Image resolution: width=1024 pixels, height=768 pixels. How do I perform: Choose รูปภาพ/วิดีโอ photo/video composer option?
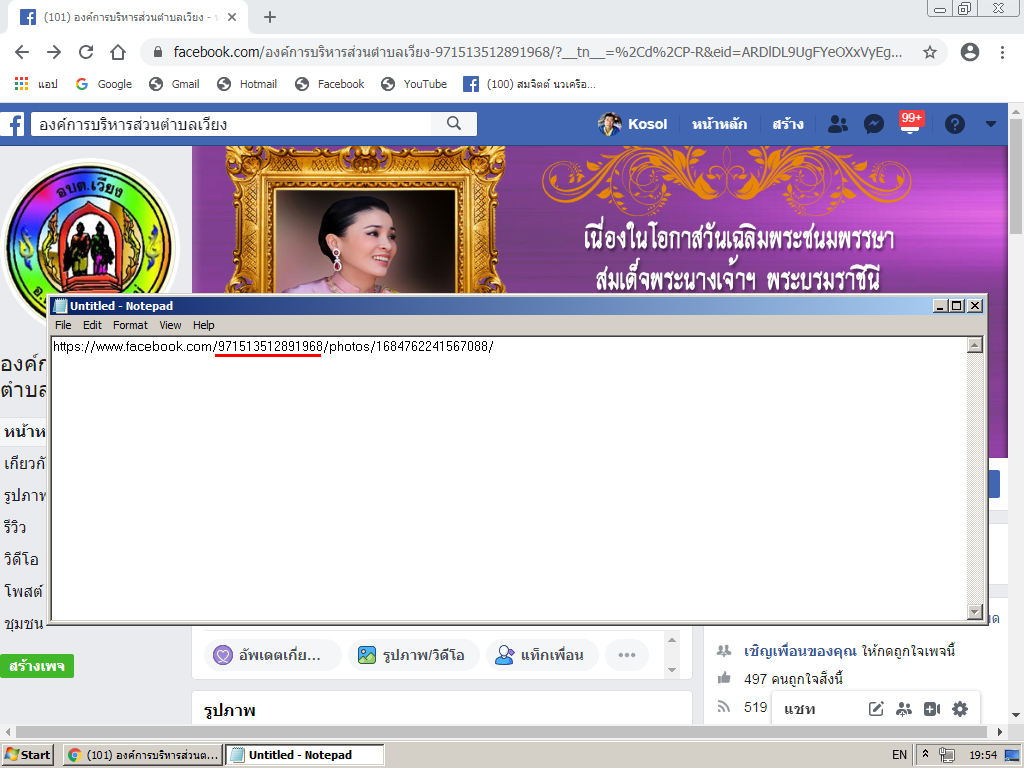click(x=414, y=655)
